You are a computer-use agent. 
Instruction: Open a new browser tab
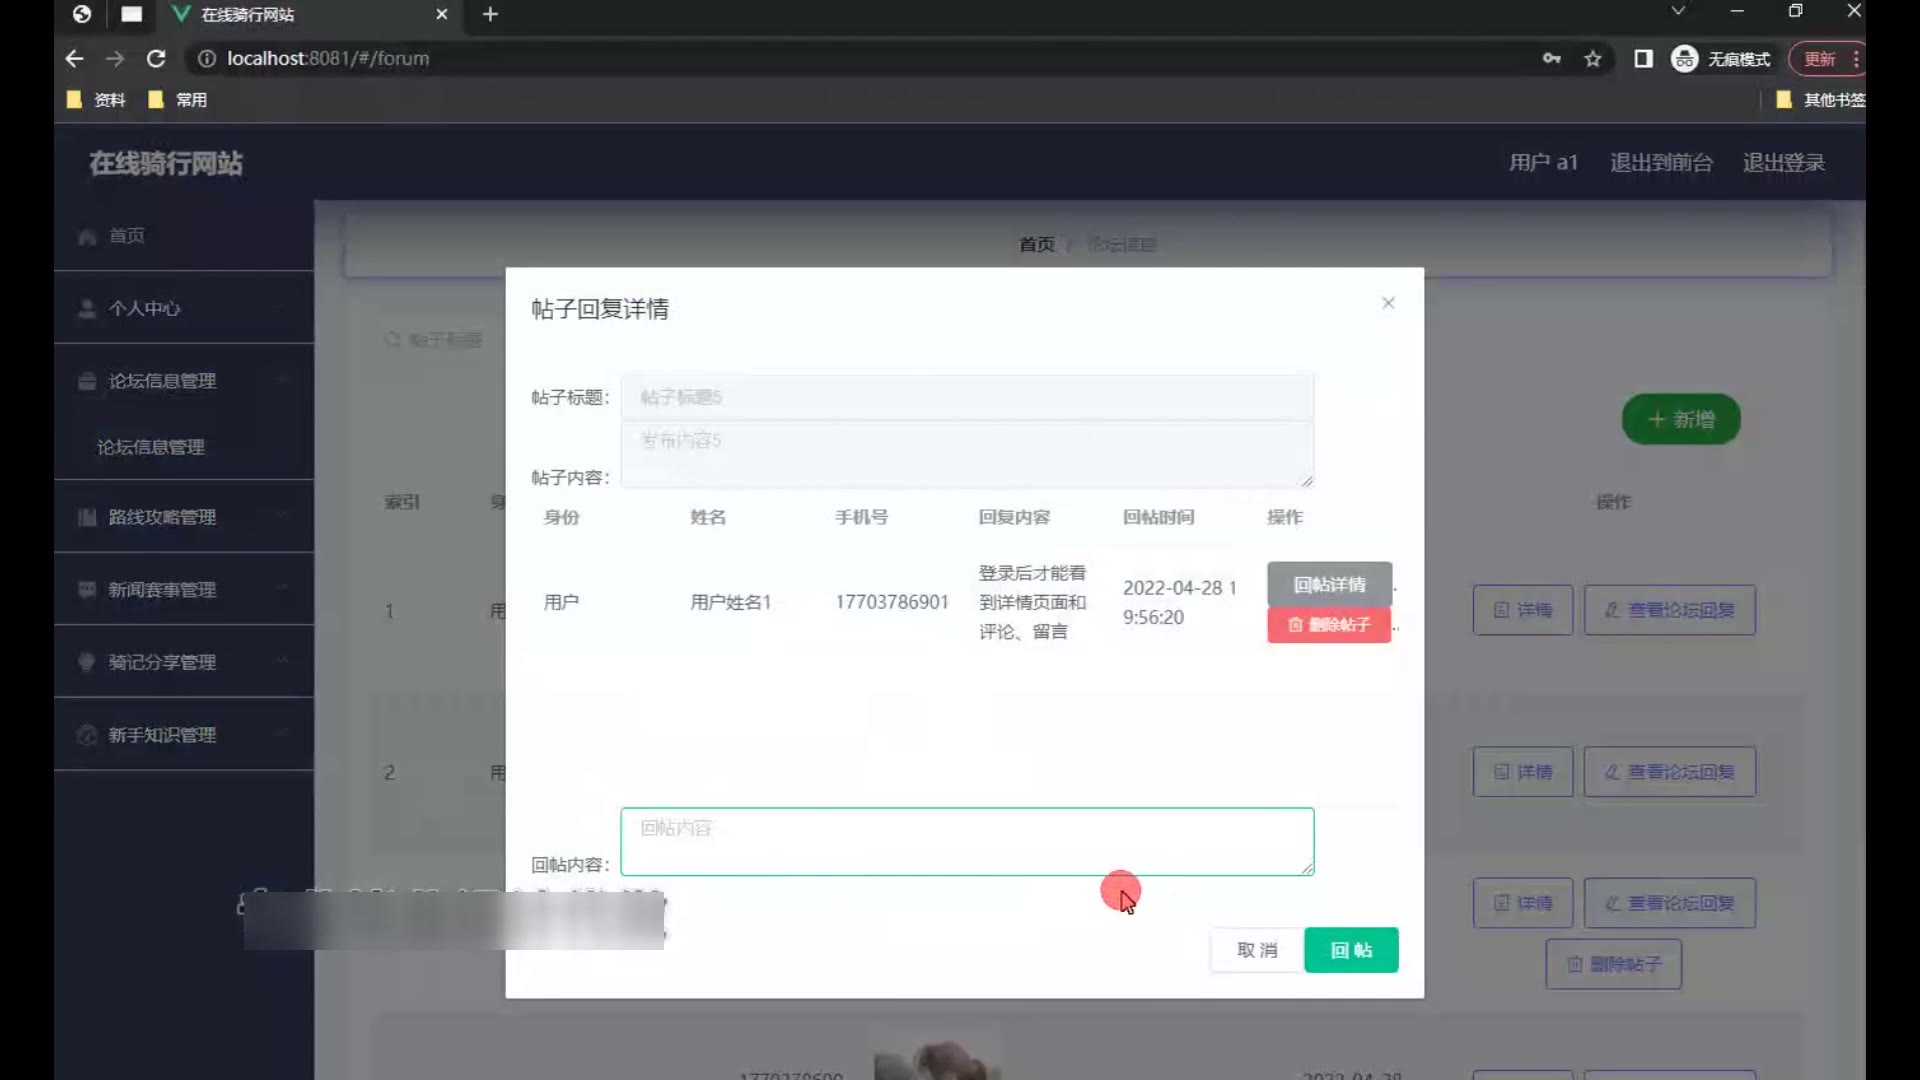click(490, 14)
